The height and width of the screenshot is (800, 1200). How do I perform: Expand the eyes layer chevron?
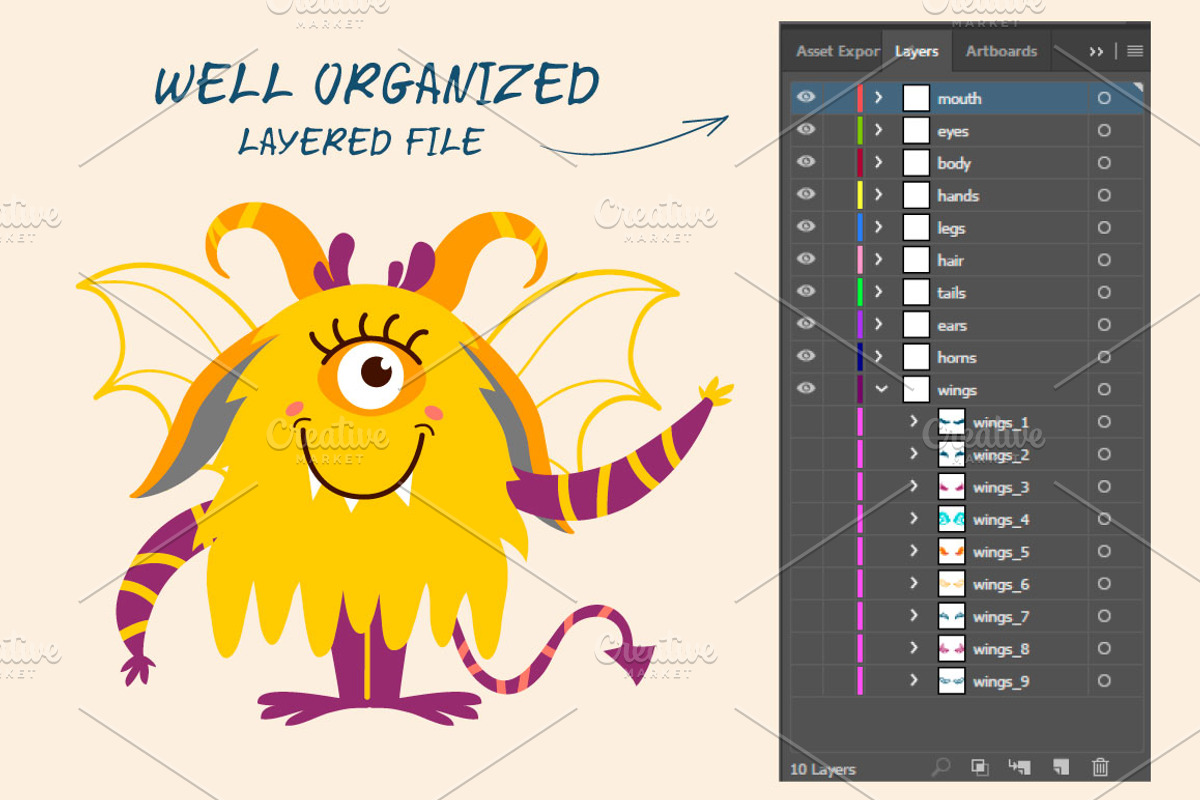(x=879, y=130)
